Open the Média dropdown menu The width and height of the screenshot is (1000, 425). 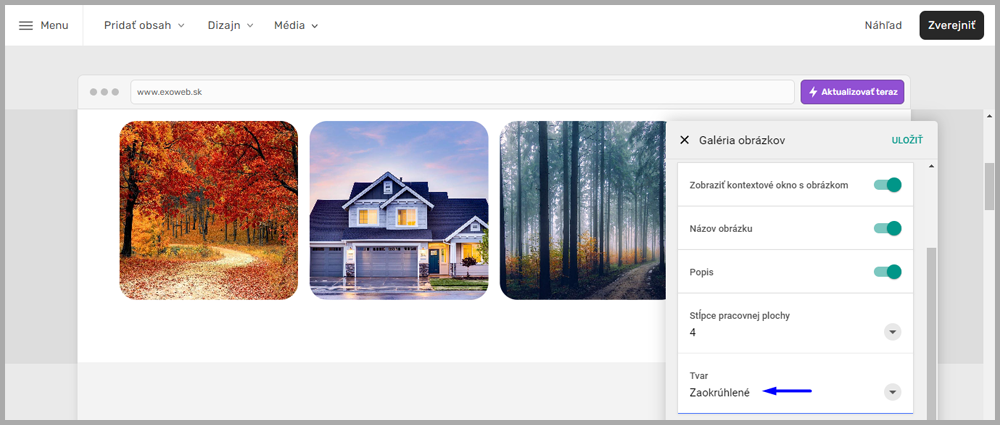296,25
